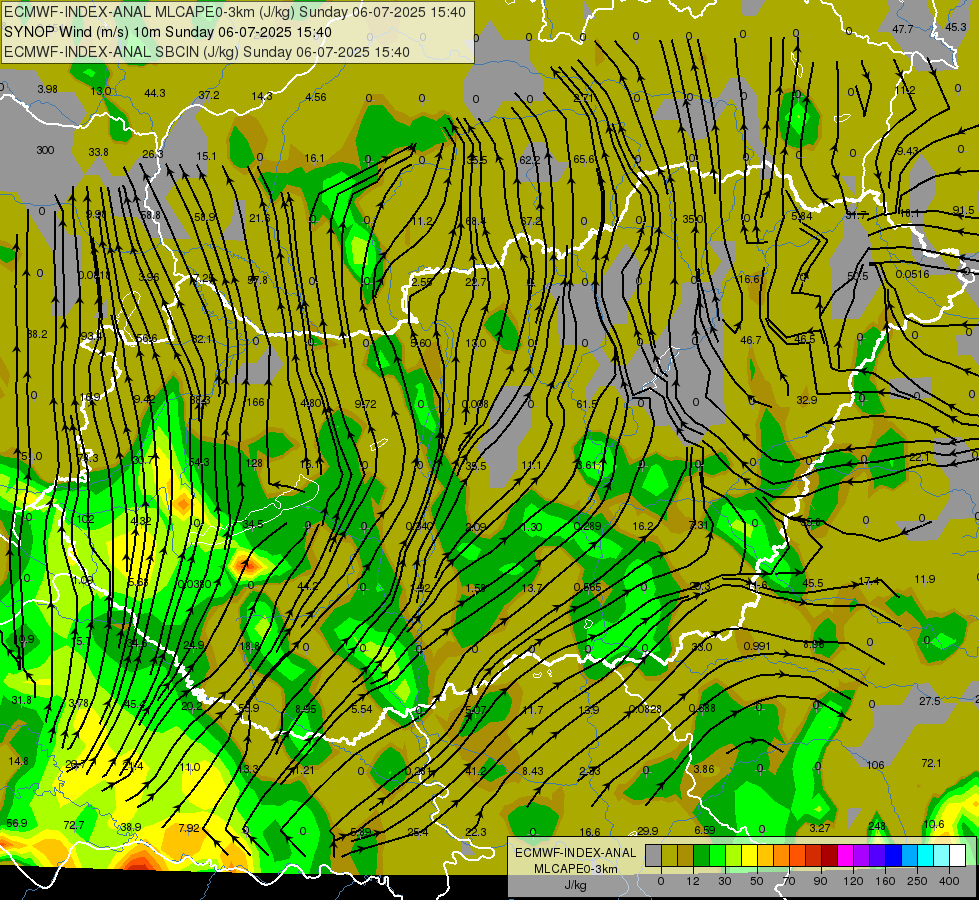Click the legend scale label 120
This screenshot has height=900, width=979.
[x=853, y=881]
